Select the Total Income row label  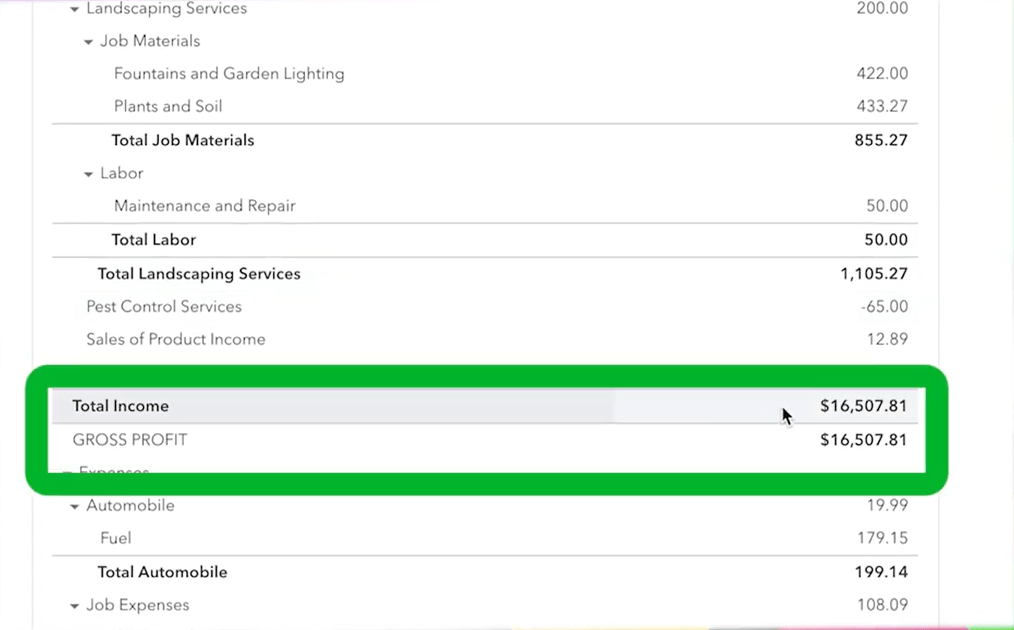[x=120, y=406]
